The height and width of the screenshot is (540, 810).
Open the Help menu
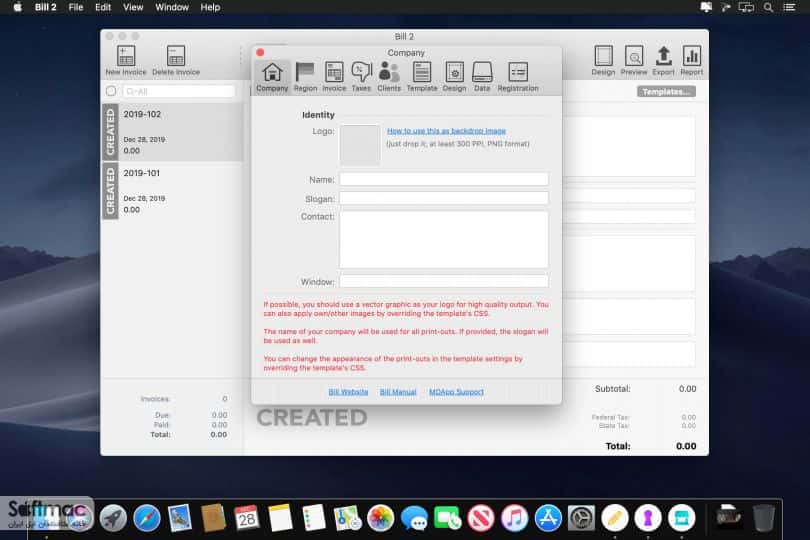210,7
